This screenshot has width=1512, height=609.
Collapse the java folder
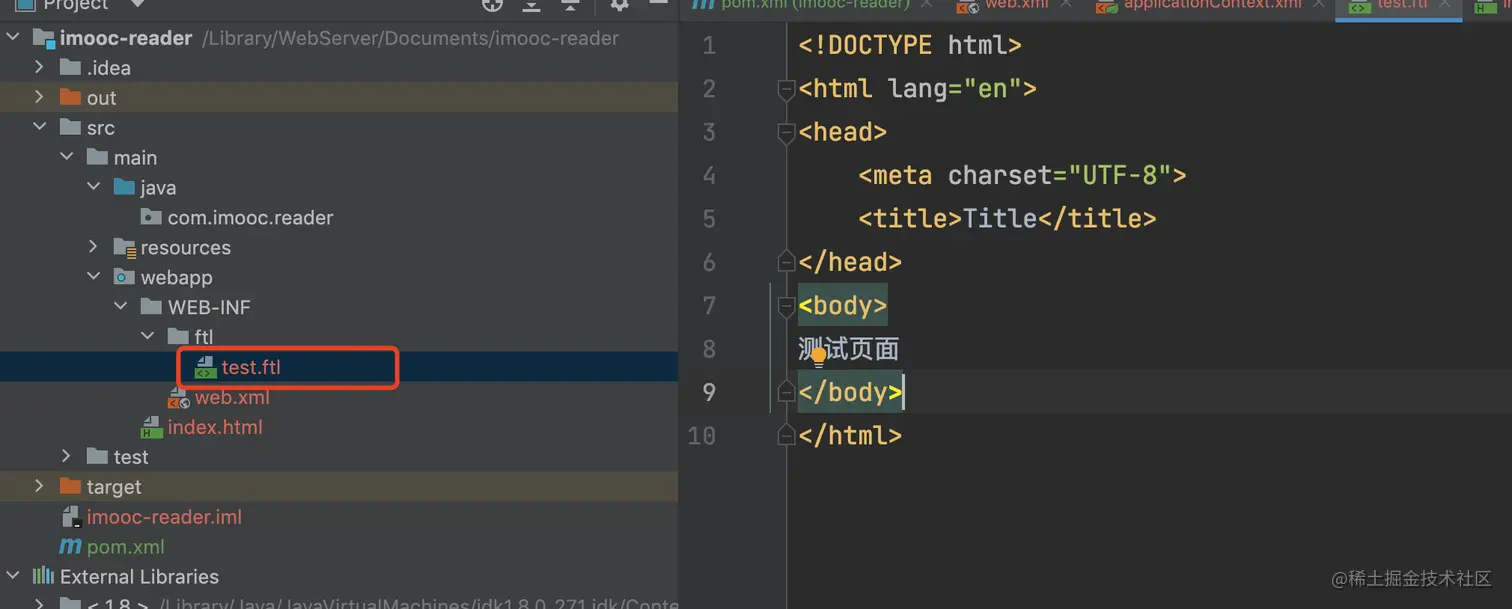coord(94,187)
